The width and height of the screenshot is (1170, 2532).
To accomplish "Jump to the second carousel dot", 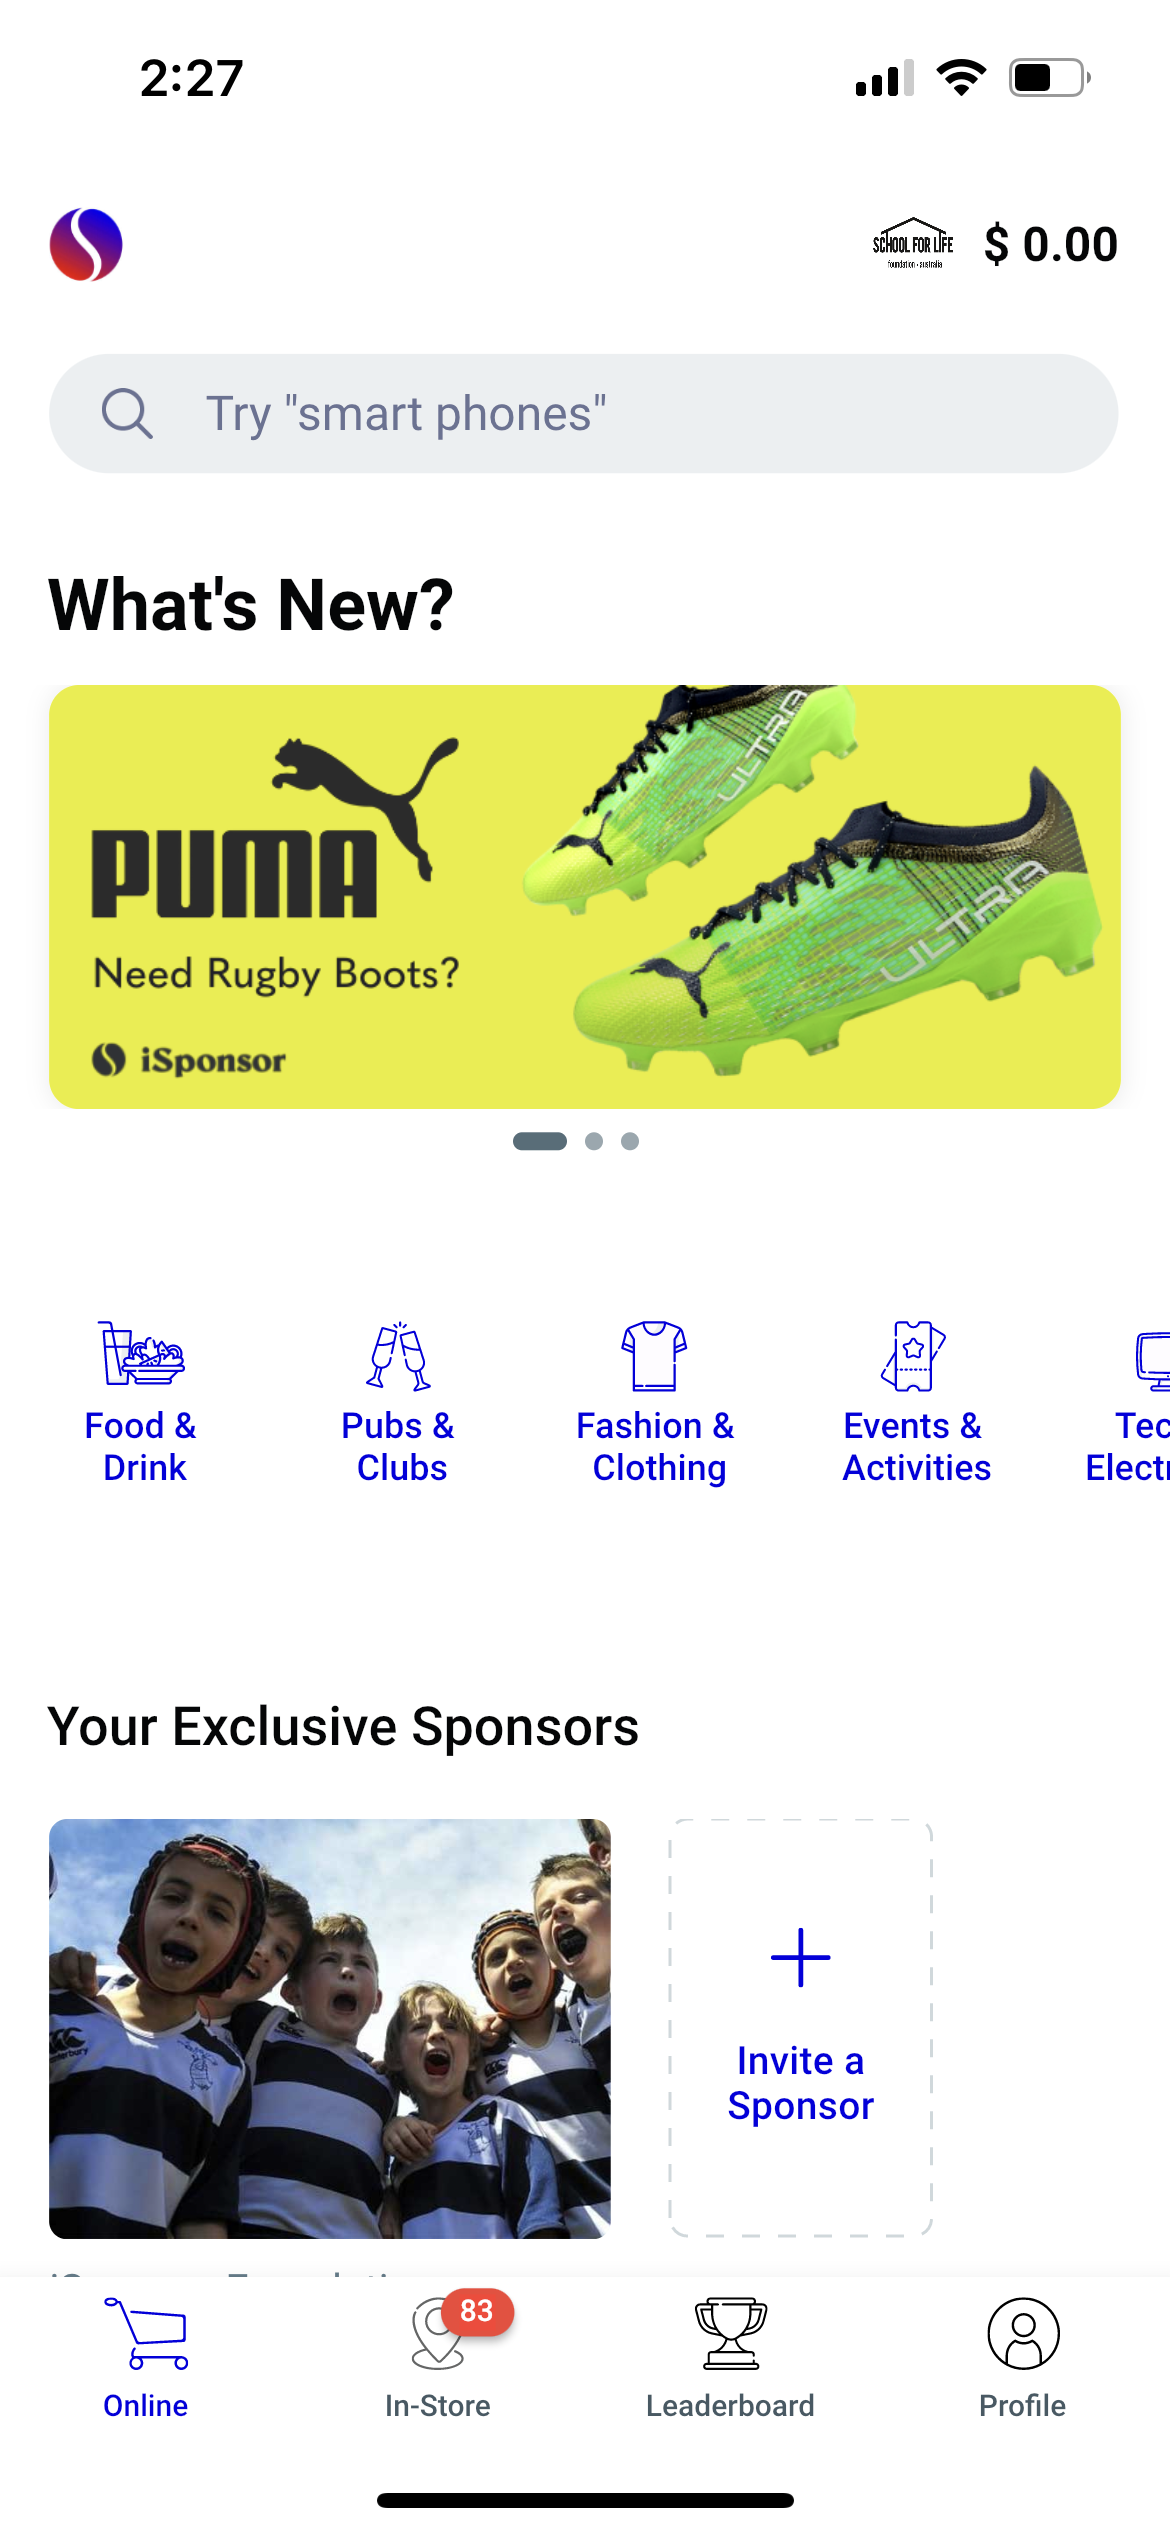I will point(594,1141).
